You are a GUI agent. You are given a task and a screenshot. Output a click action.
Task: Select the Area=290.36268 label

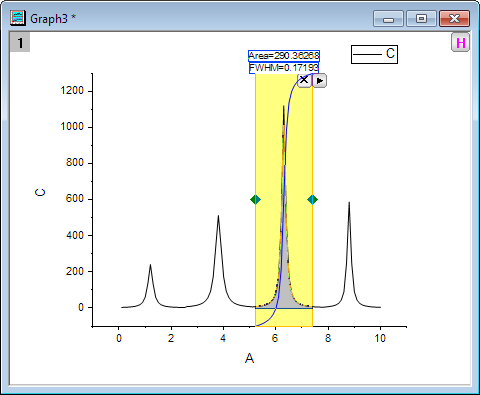[x=284, y=56]
